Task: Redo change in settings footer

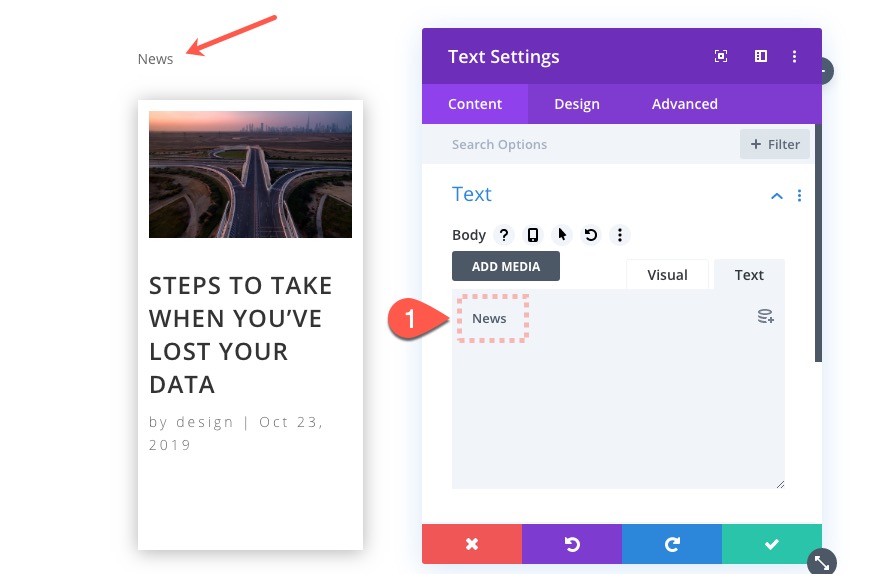Action: [672, 544]
